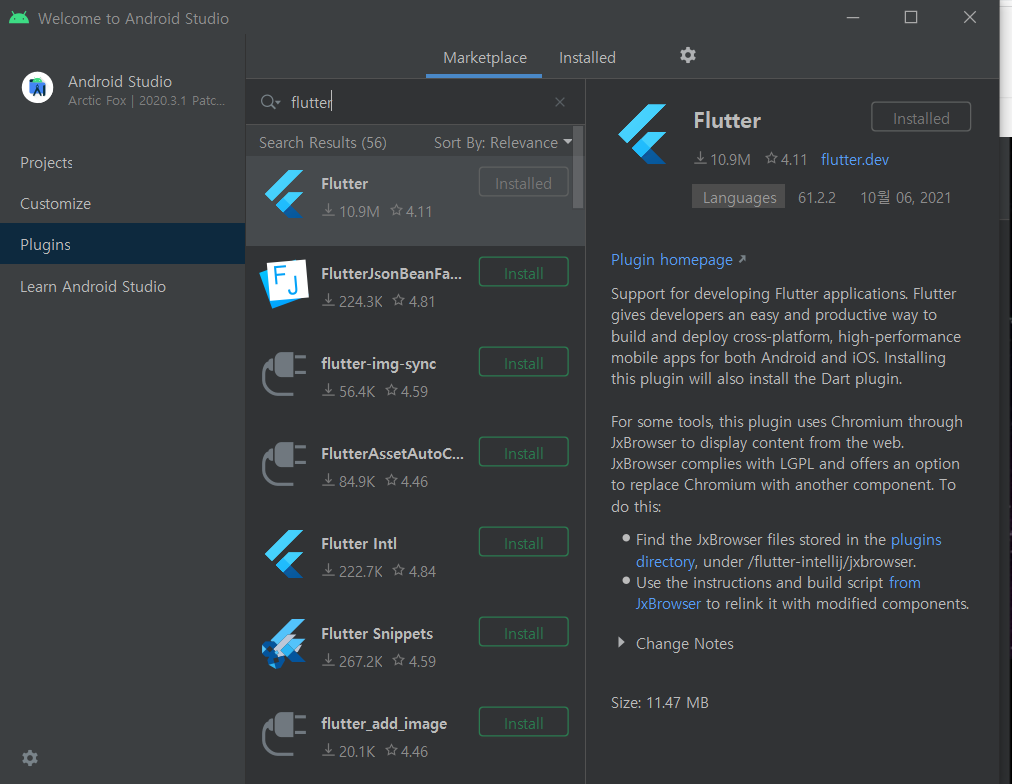The height and width of the screenshot is (784, 1012).
Task: Switch to the Marketplace tab
Action: [x=485, y=58]
